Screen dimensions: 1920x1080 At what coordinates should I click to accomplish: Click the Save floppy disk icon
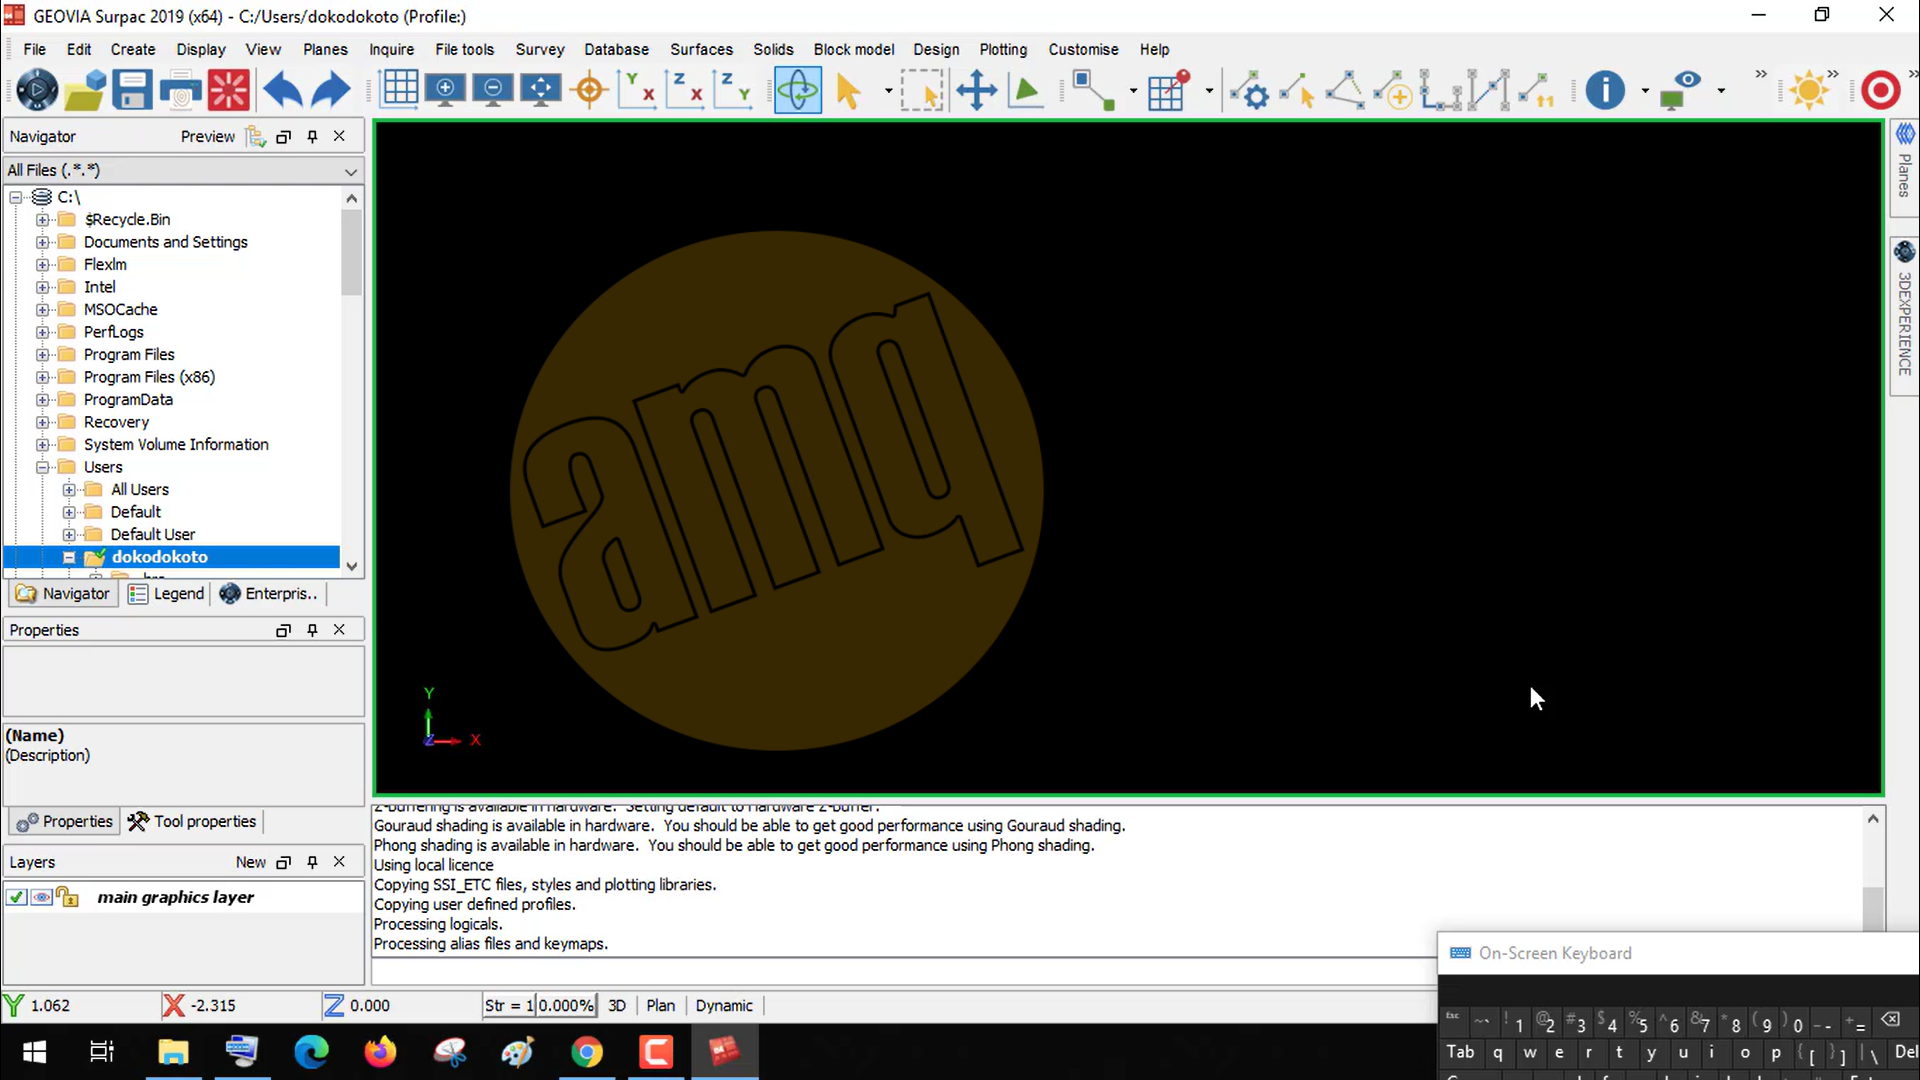132,90
